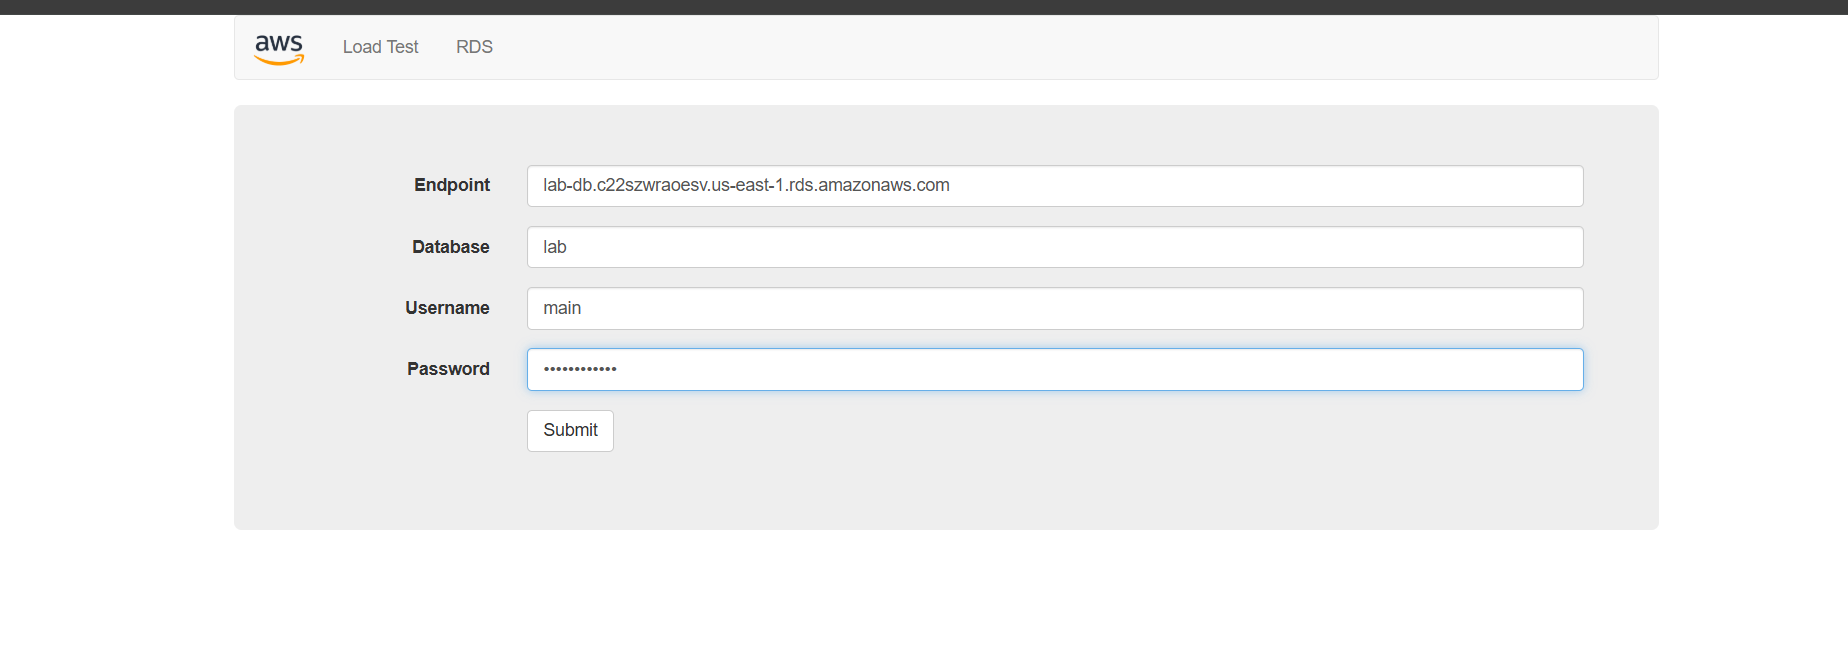Click "amazonaws.com" in the endpoint value
This screenshot has width=1848, height=657.
(x=884, y=185)
